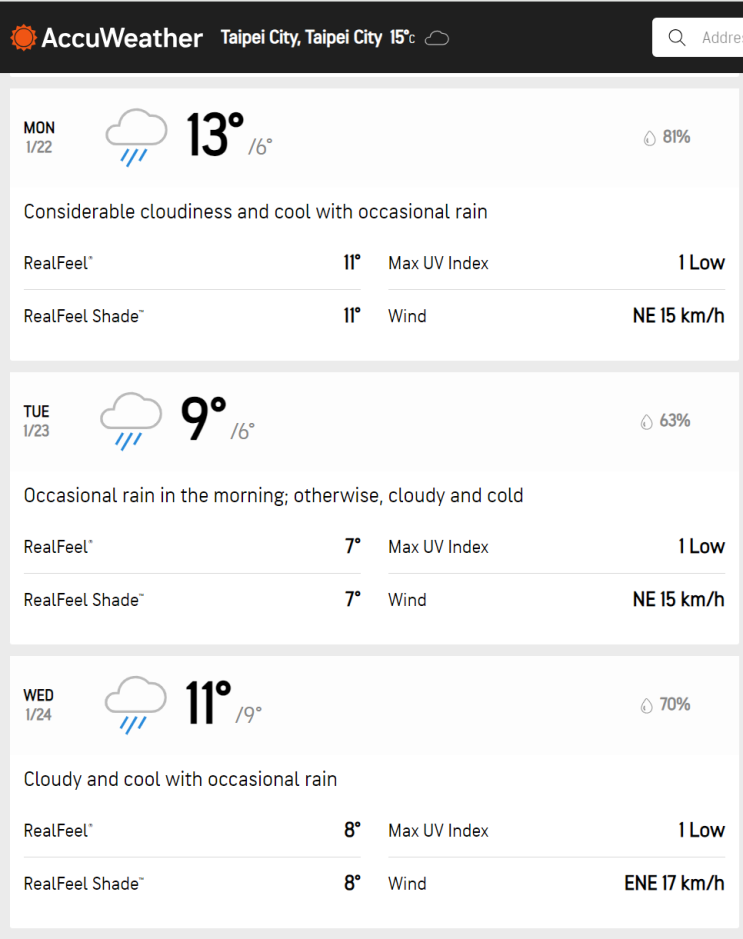Viewport: 743px width, 939px height.
Task: Click the raindrop icon beside 70%
Action: 646,706
